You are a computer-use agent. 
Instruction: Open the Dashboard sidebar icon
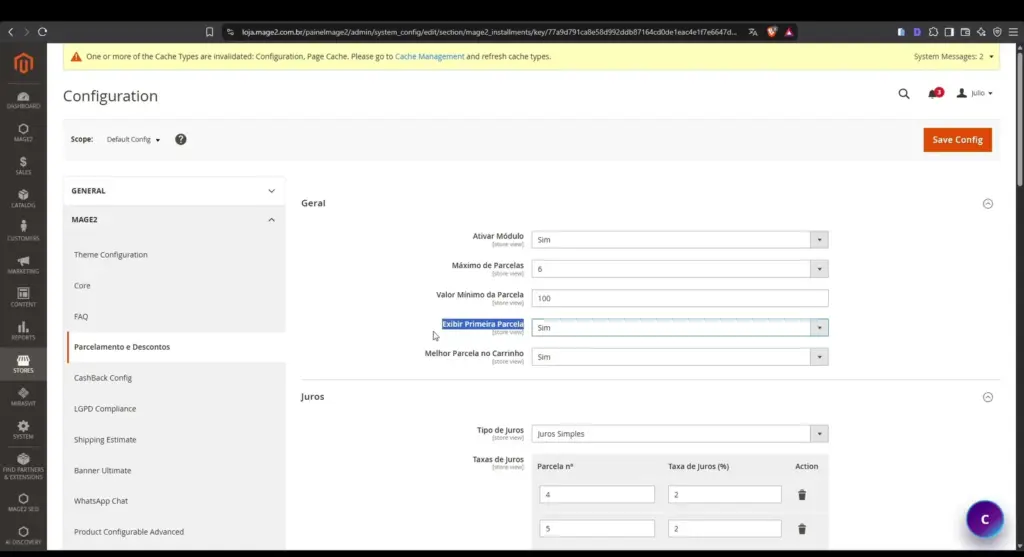(24, 100)
